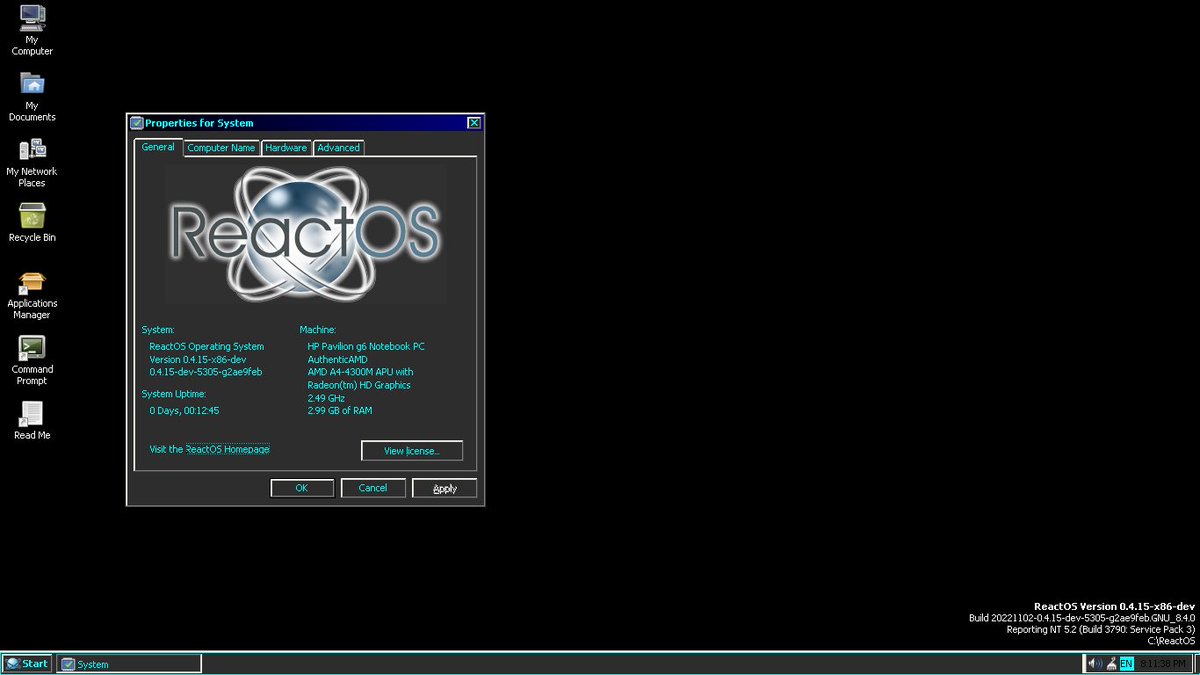Viewport: 1200px width, 675px height.
Task: Open My Computer from the desktop
Action: (31, 22)
